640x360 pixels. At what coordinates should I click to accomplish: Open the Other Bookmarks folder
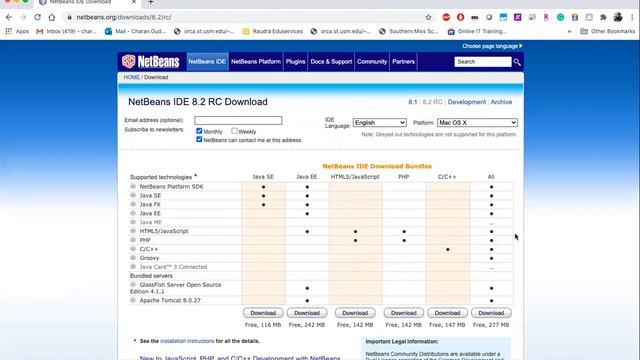tap(608, 31)
